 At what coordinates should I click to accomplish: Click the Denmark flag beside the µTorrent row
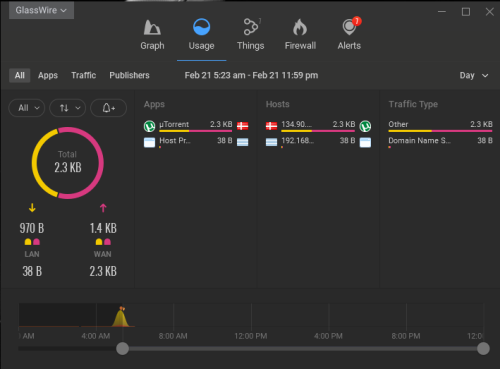(242, 126)
